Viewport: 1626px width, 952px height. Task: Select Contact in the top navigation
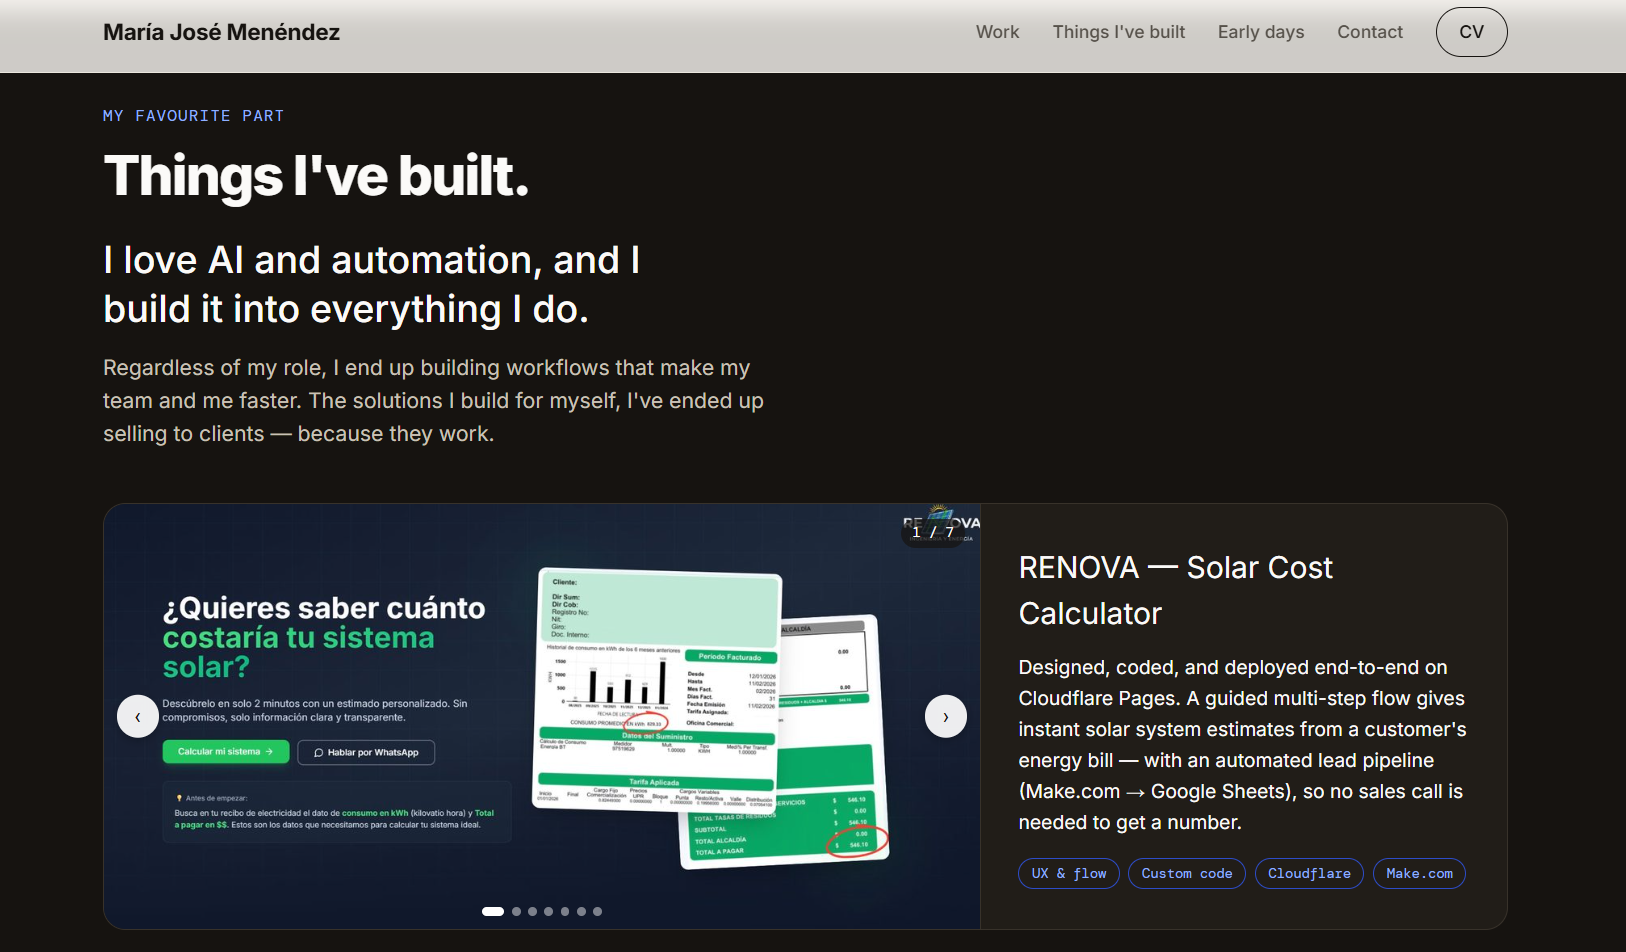(1370, 32)
